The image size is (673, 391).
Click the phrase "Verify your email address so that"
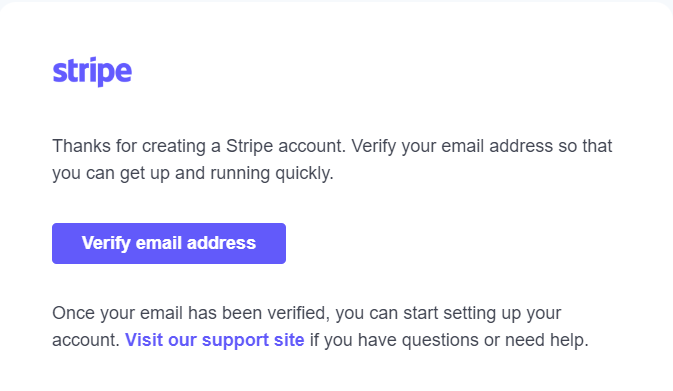click(482, 146)
